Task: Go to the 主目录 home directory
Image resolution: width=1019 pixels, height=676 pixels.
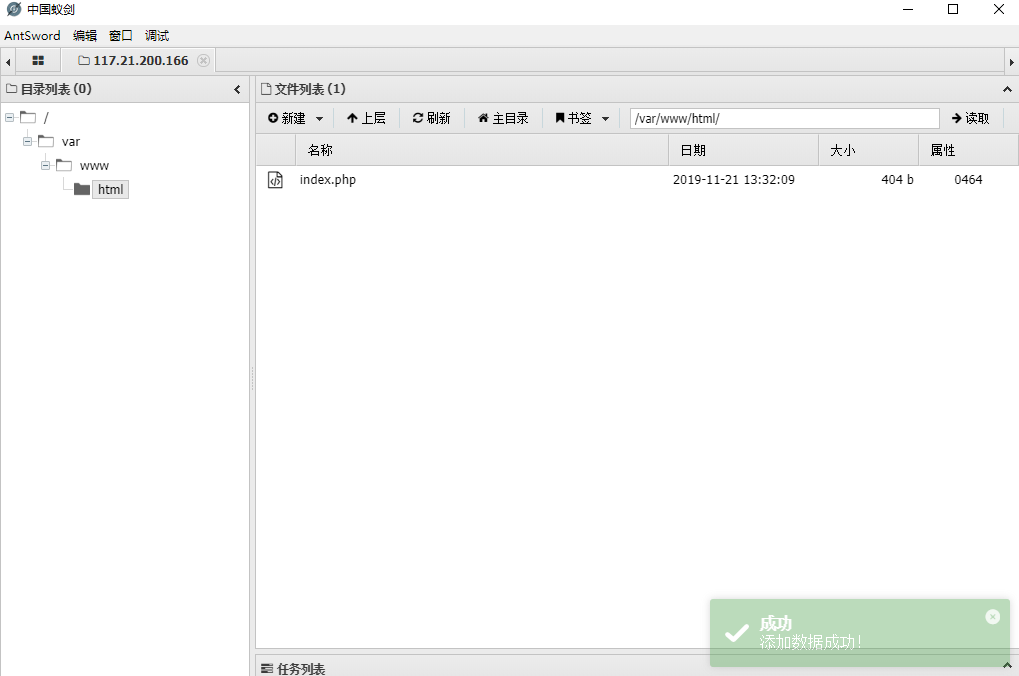Action: [x=503, y=118]
